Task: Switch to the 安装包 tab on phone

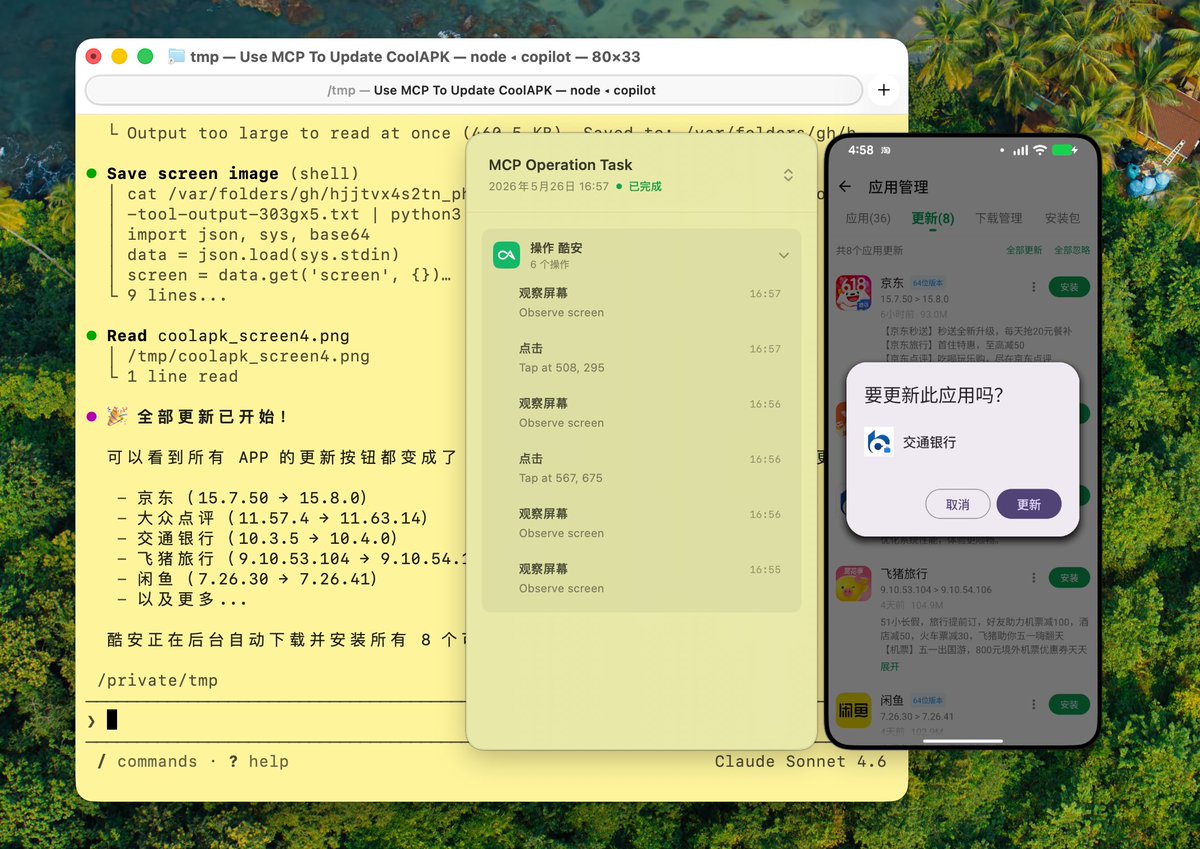Action: (x=1062, y=218)
